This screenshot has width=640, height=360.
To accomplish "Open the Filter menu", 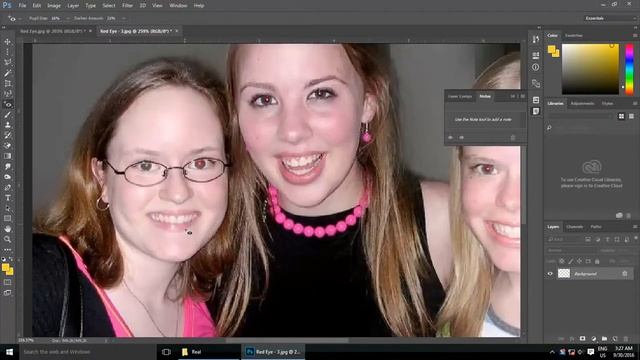I will 127,6.
